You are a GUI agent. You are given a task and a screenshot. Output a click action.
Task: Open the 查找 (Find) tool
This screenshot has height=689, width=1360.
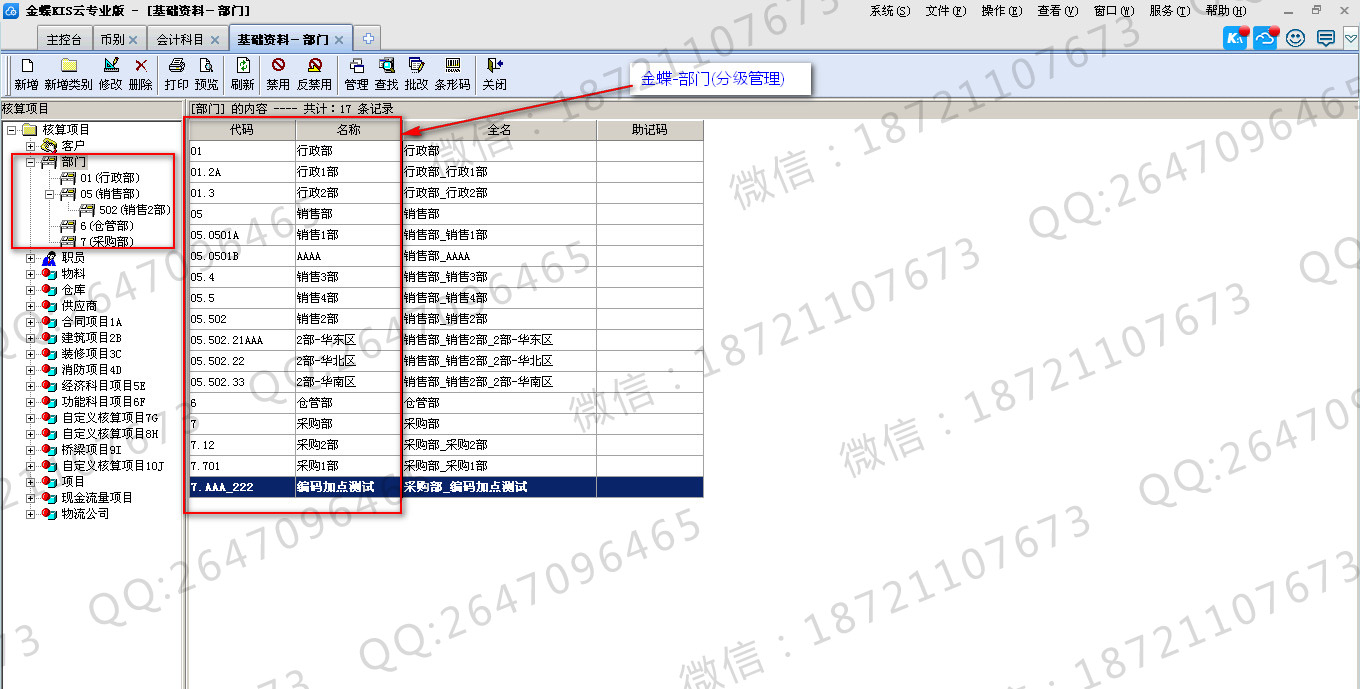tap(386, 66)
